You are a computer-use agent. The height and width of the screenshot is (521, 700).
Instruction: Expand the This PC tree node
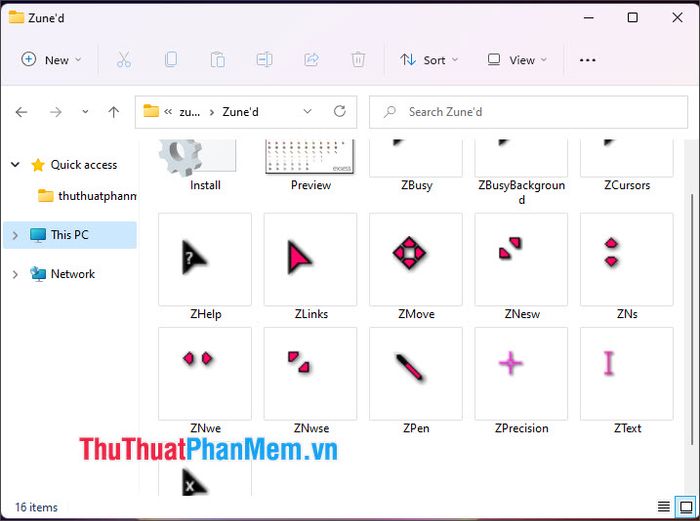[x=15, y=235]
